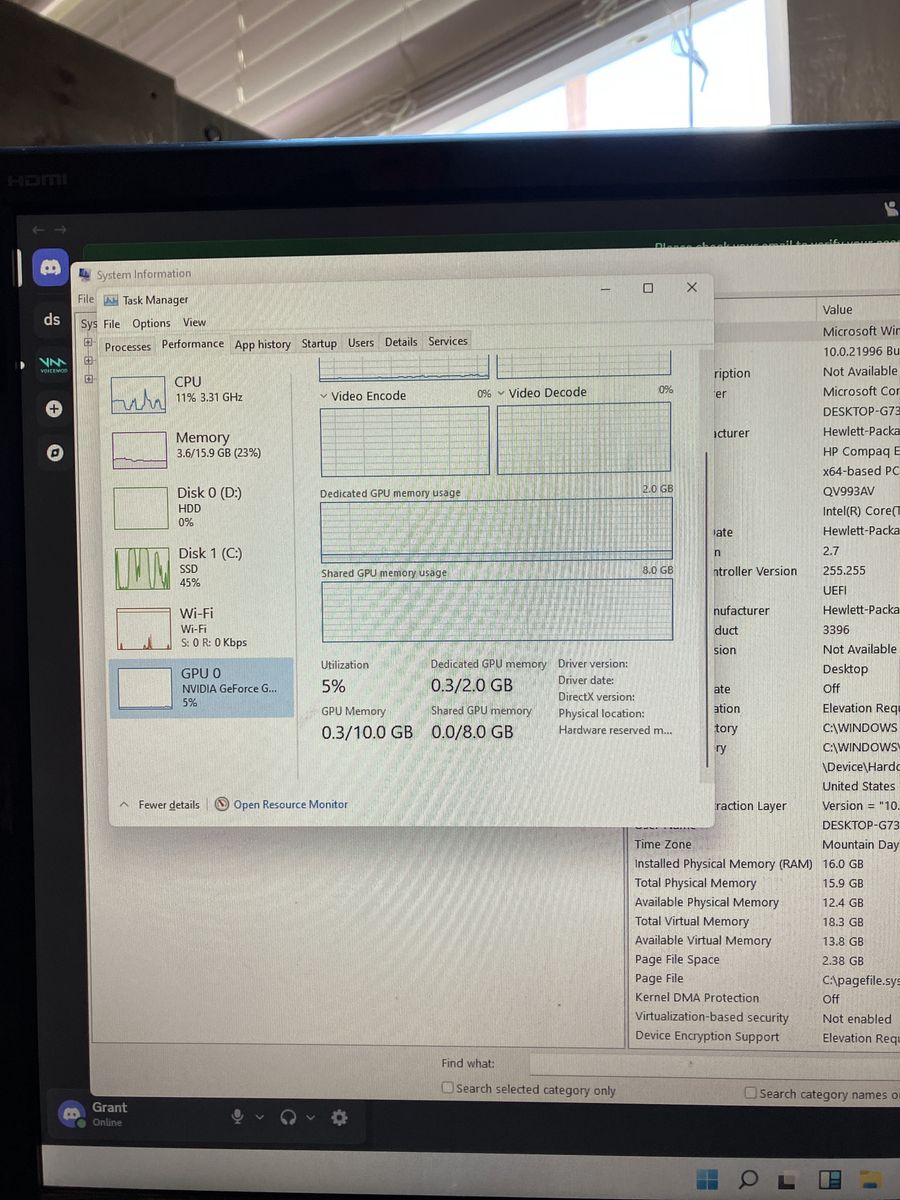Select the Memory performance thumbnail
The height and width of the screenshot is (1200, 900).
click(x=200, y=445)
